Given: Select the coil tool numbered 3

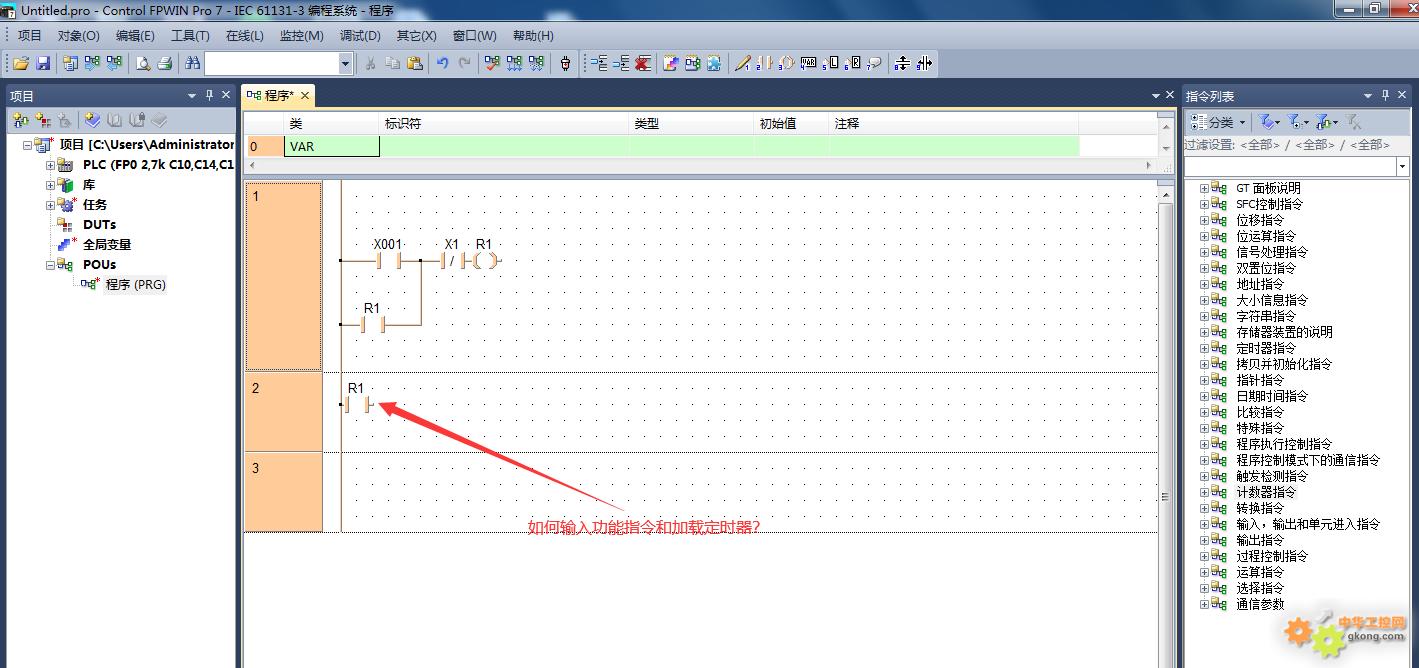Looking at the screenshot, I should [x=787, y=63].
